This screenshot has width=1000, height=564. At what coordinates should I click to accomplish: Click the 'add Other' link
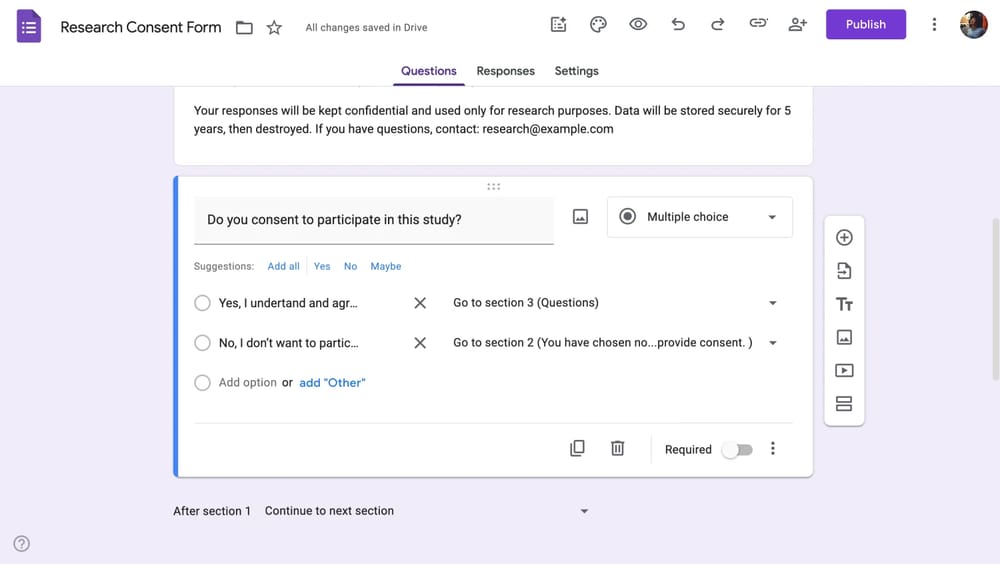tap(332, 383)
